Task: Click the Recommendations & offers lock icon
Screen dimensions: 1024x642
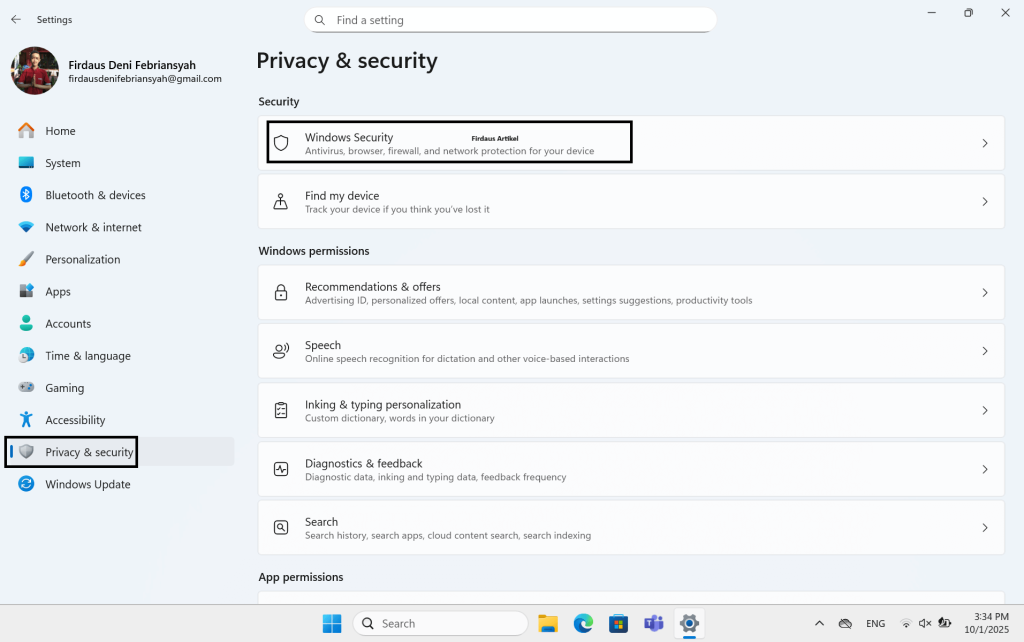Action: [281, 293]
